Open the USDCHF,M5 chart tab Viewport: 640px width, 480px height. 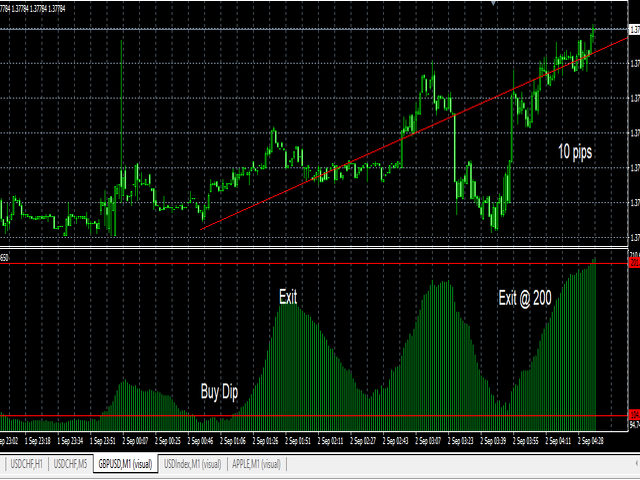[71, 463]
